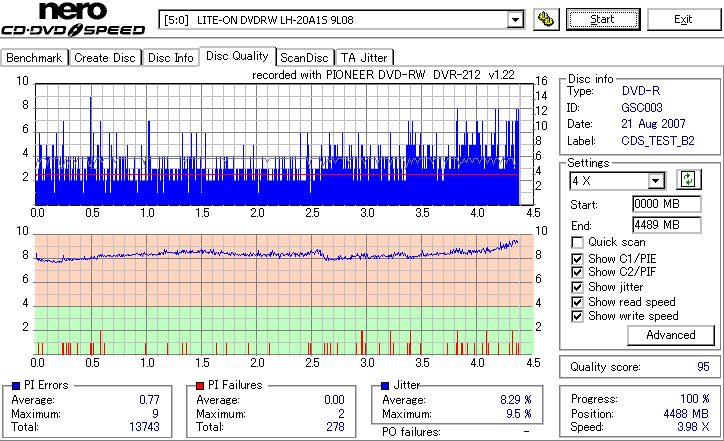Image resolution: width=724 pixels, height=441 pixels.
Task: Click PI Failures total 278
Action: [335, 427]
